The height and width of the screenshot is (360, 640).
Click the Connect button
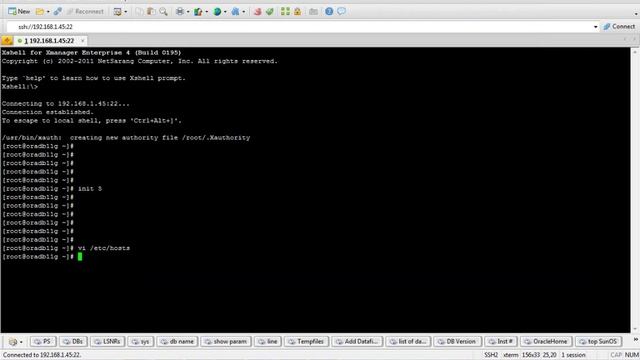click(x=619, y=27)
